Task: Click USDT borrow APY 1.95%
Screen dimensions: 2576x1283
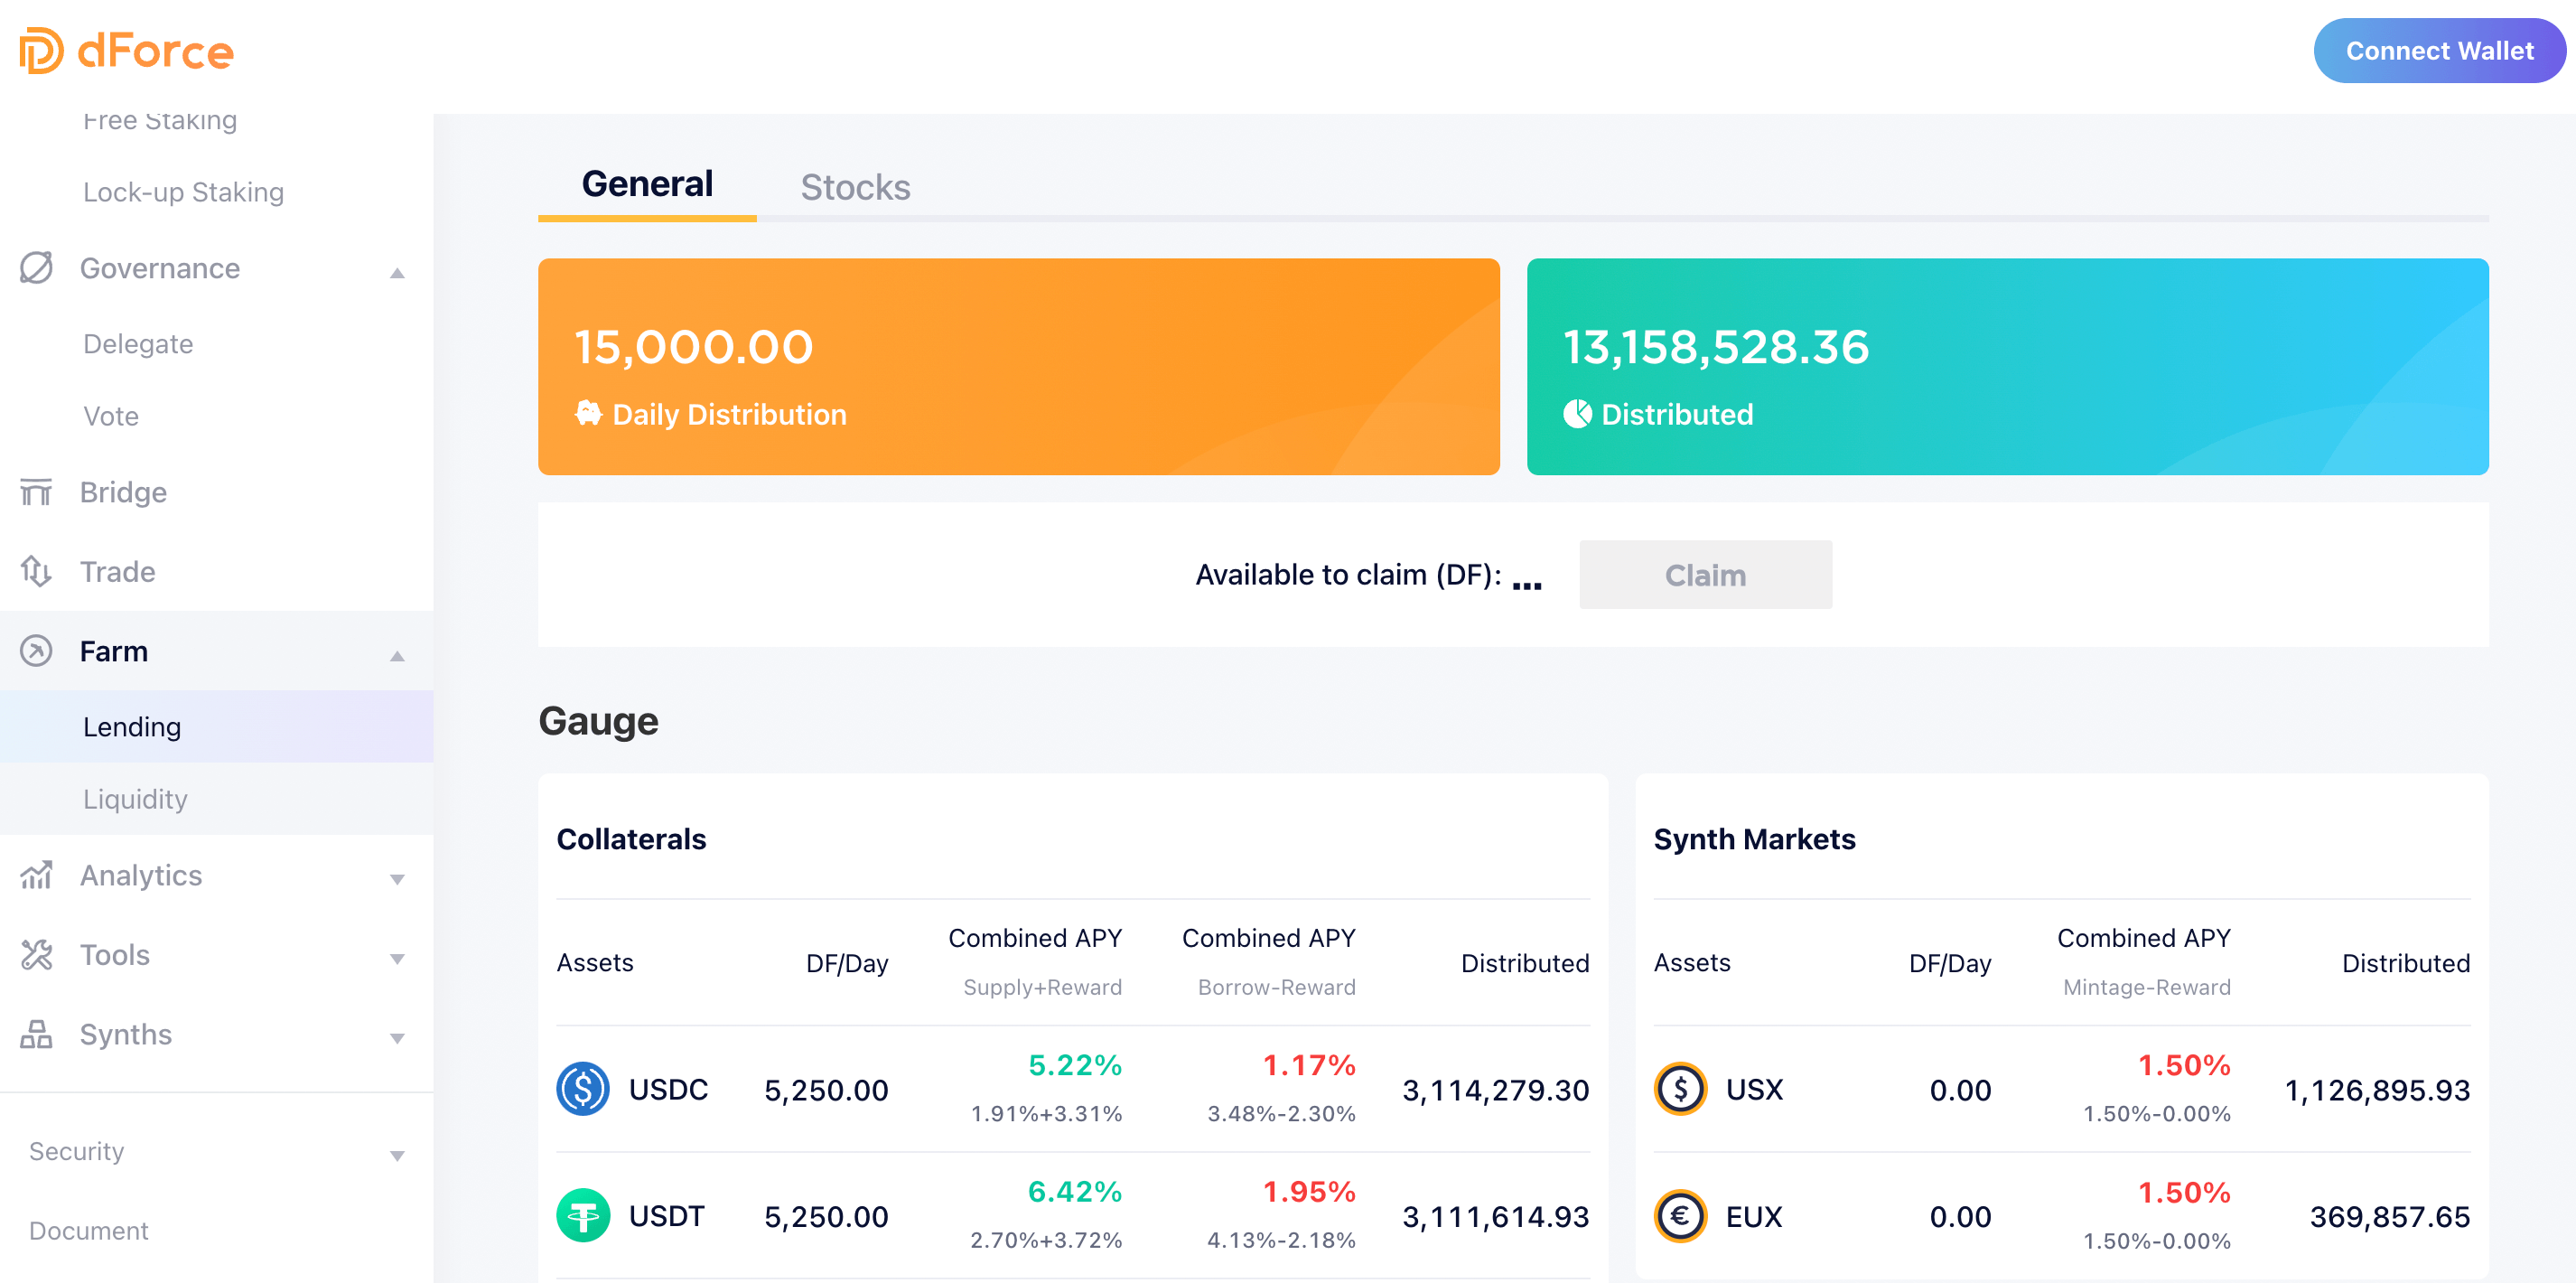Action: point(1309,1192)
